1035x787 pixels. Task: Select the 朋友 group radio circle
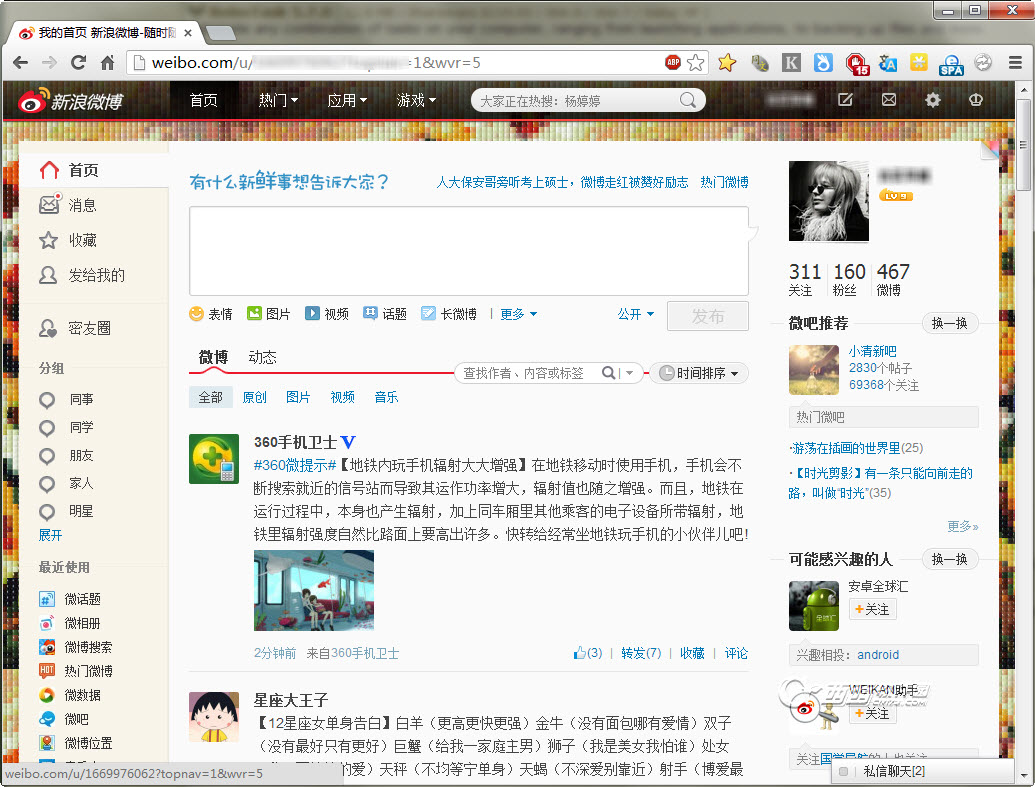47,456
